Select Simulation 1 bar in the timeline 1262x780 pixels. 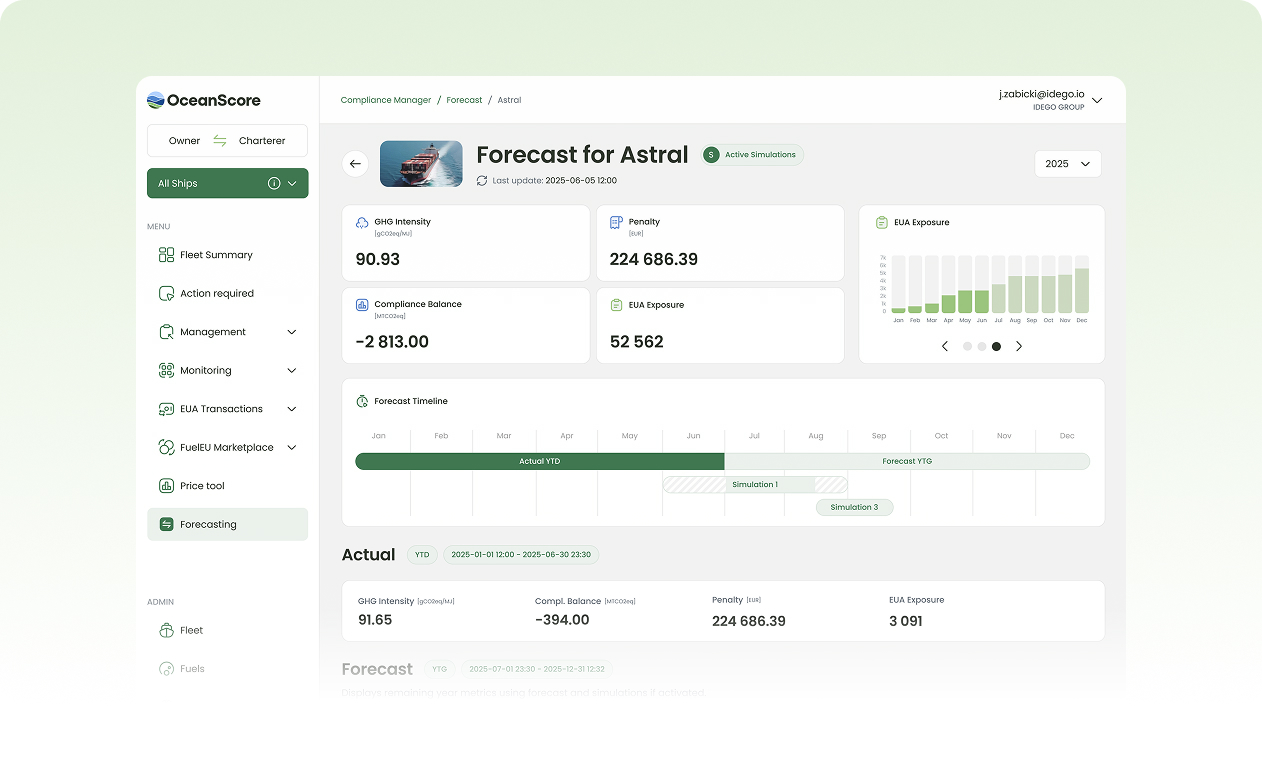click(754, 485)
